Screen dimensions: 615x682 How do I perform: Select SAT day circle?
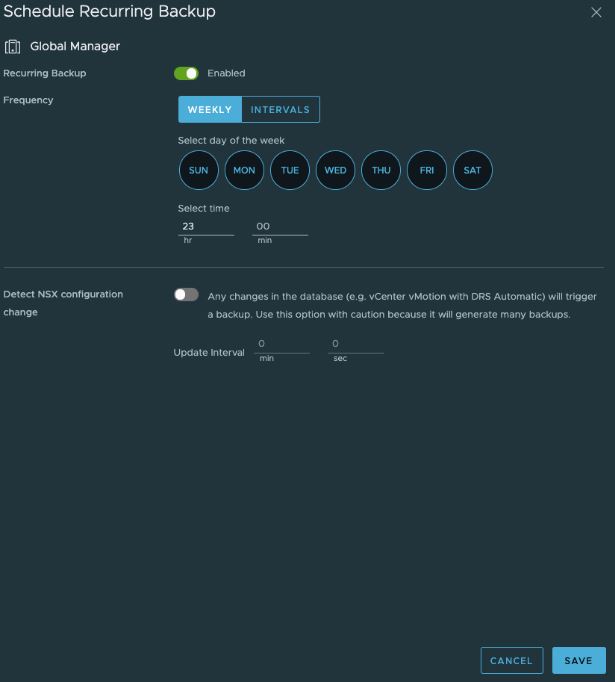(472, 170)
